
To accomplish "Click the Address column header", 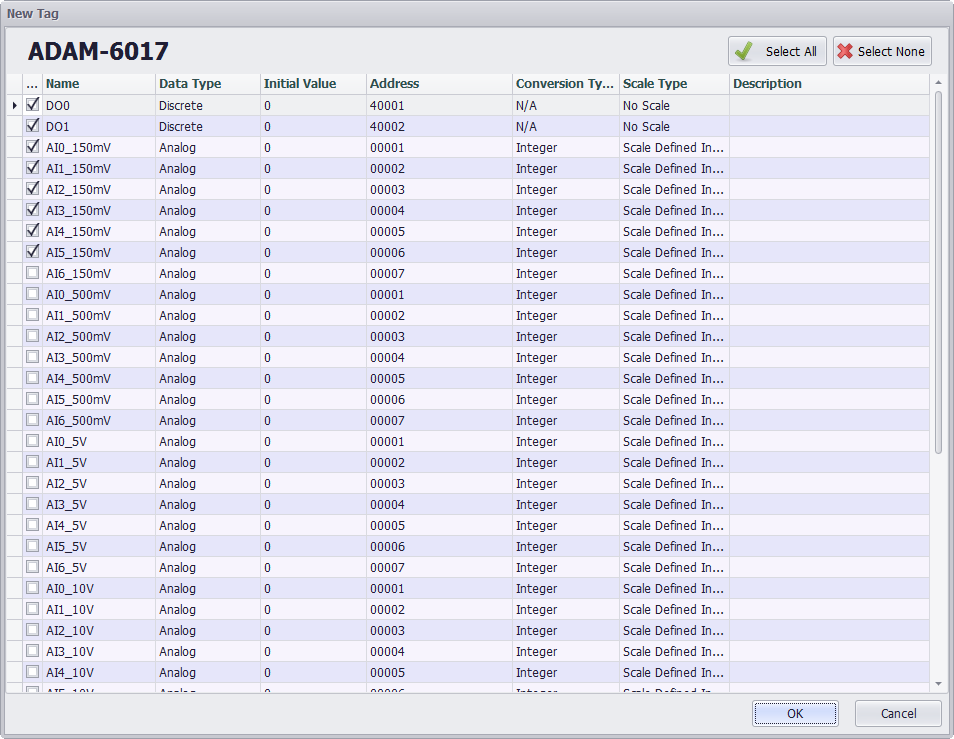I will click(x=438, y=84).
